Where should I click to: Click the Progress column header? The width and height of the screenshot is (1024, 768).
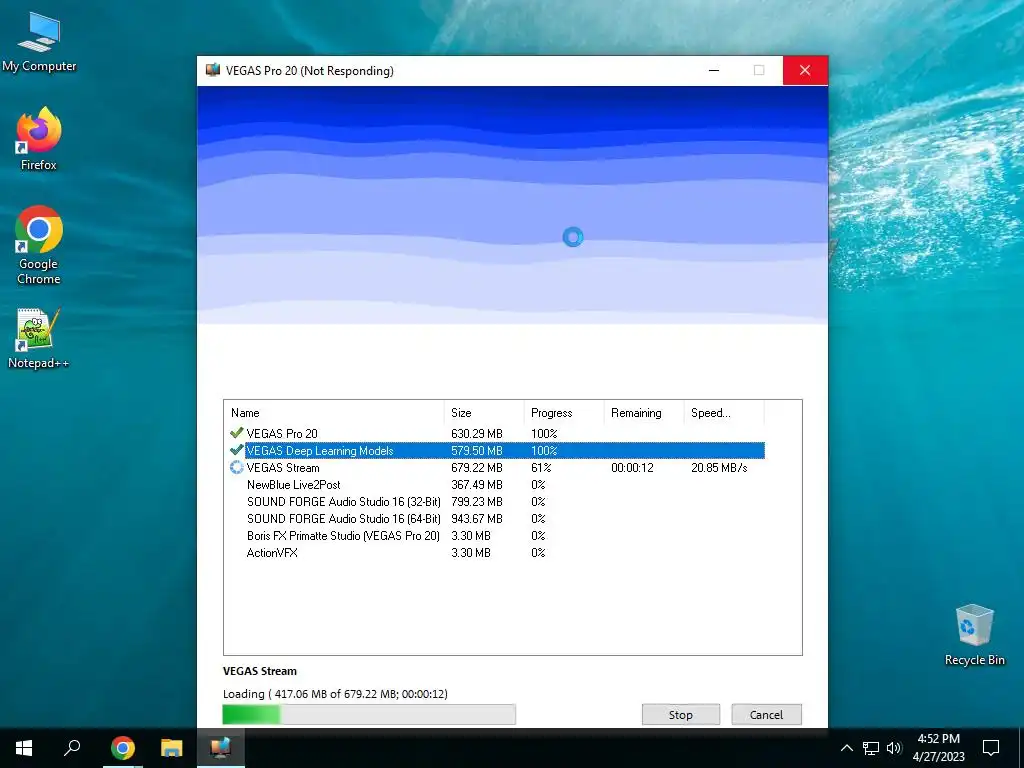click(564, 413)
